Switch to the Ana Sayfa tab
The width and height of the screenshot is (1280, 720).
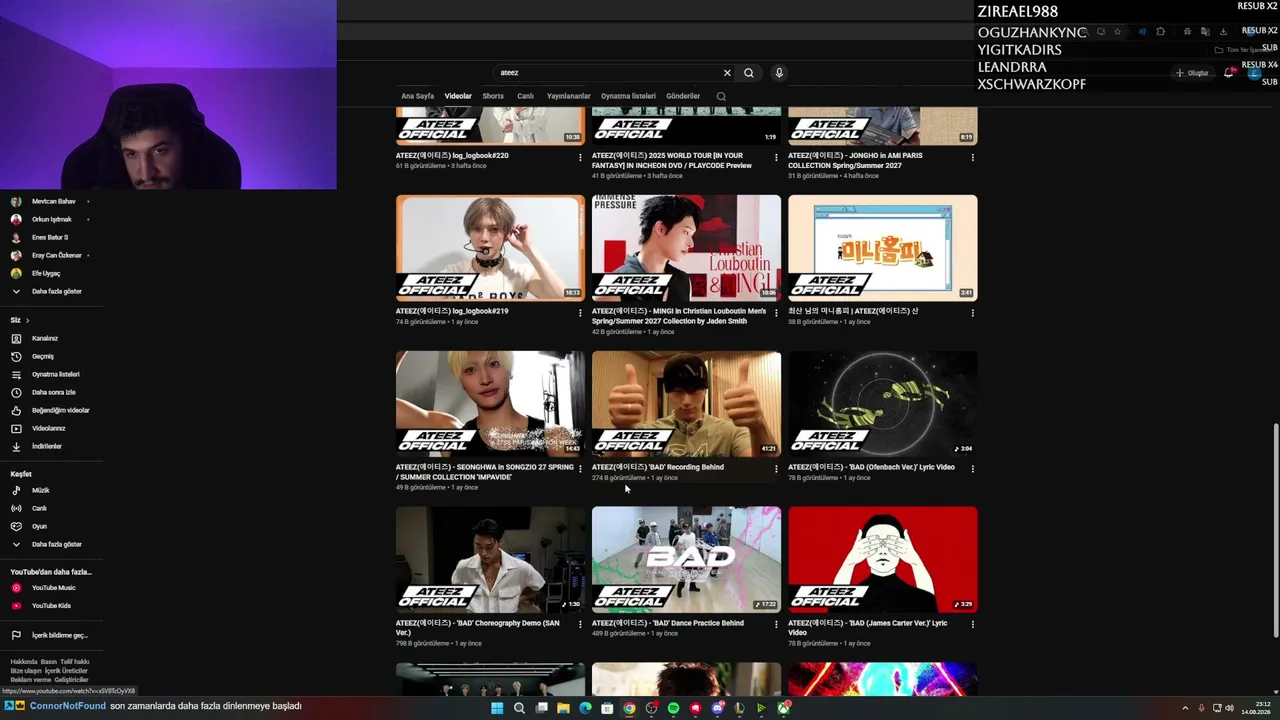[417, 96]
